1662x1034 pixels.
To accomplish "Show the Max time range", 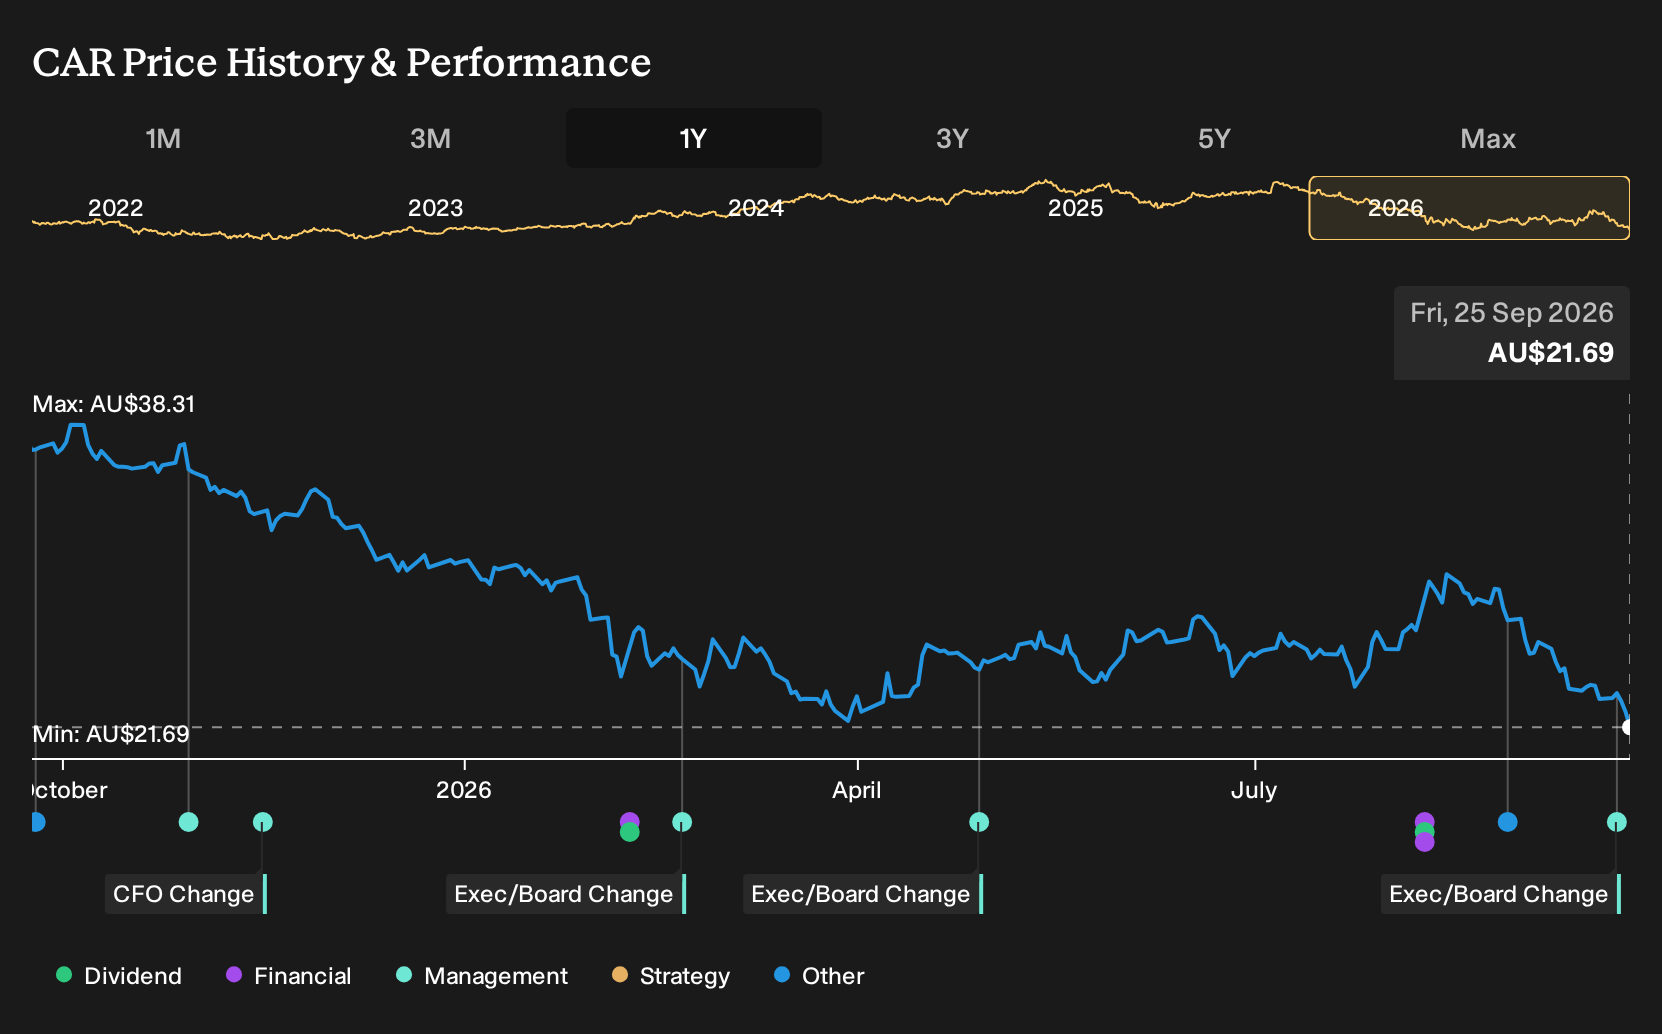I will (x=1488, y=138).
